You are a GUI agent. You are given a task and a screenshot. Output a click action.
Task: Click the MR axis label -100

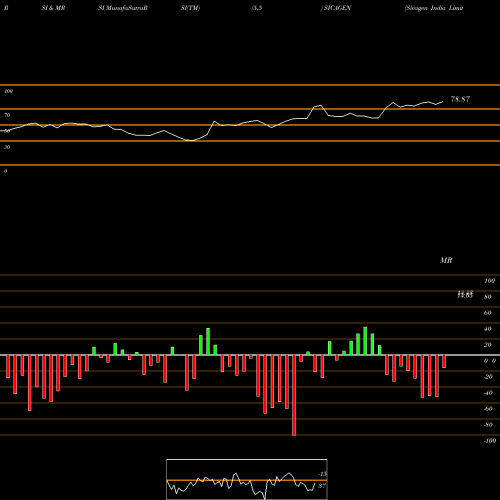click(489, 441)
